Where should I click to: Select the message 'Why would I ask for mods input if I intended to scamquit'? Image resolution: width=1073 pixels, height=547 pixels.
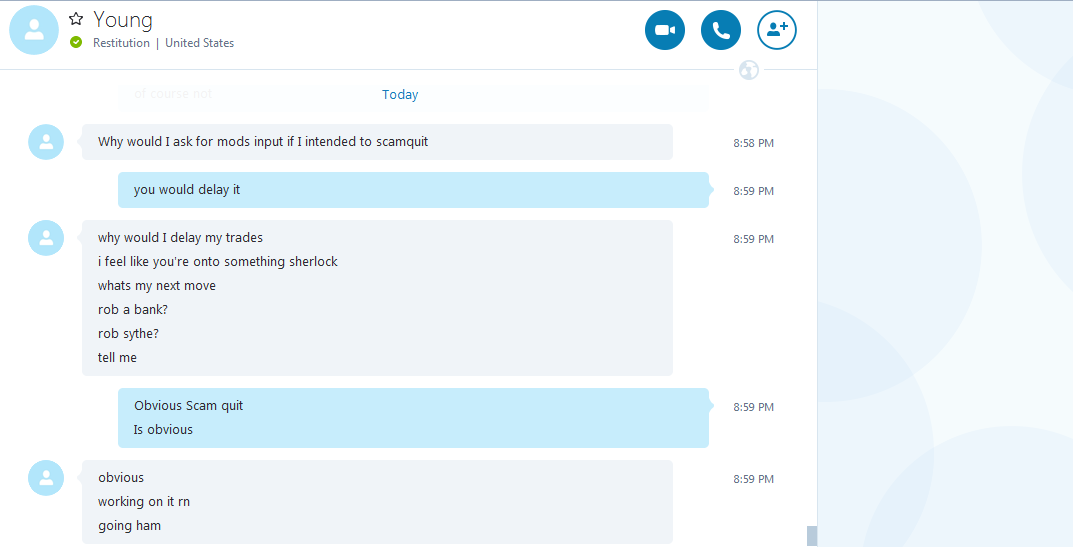263,142
